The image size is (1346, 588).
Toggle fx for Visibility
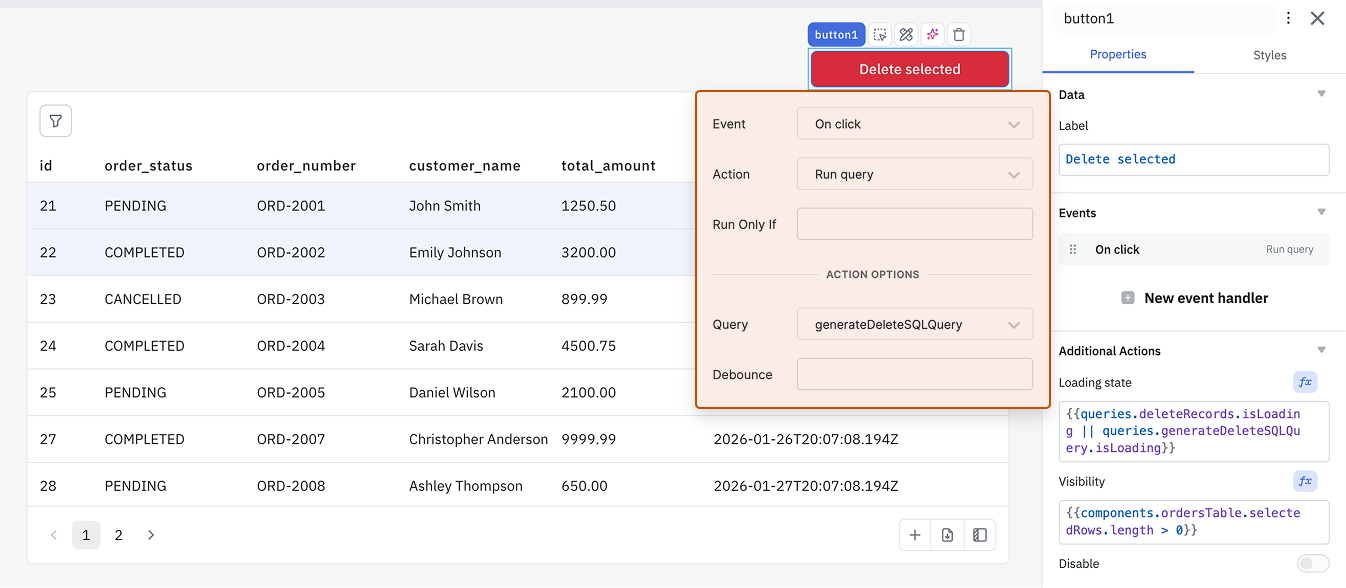pos(1304,481)
